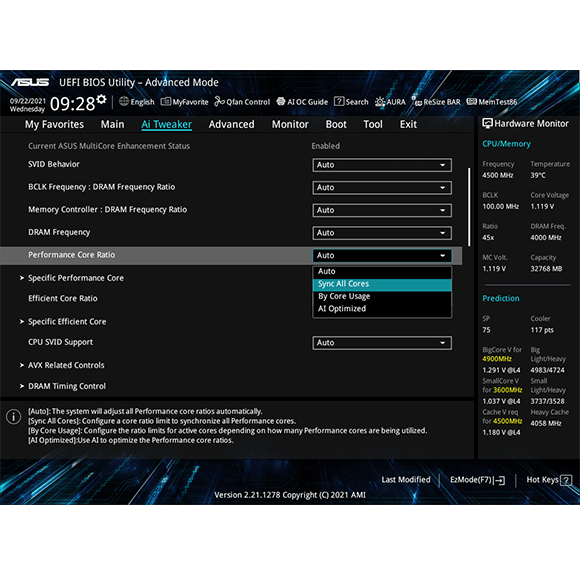Image resolution: width=580 pixels, height=580 pixels.
Task: Click the 09/22/2021 Wednesday date
Action: tap(28, 105)
